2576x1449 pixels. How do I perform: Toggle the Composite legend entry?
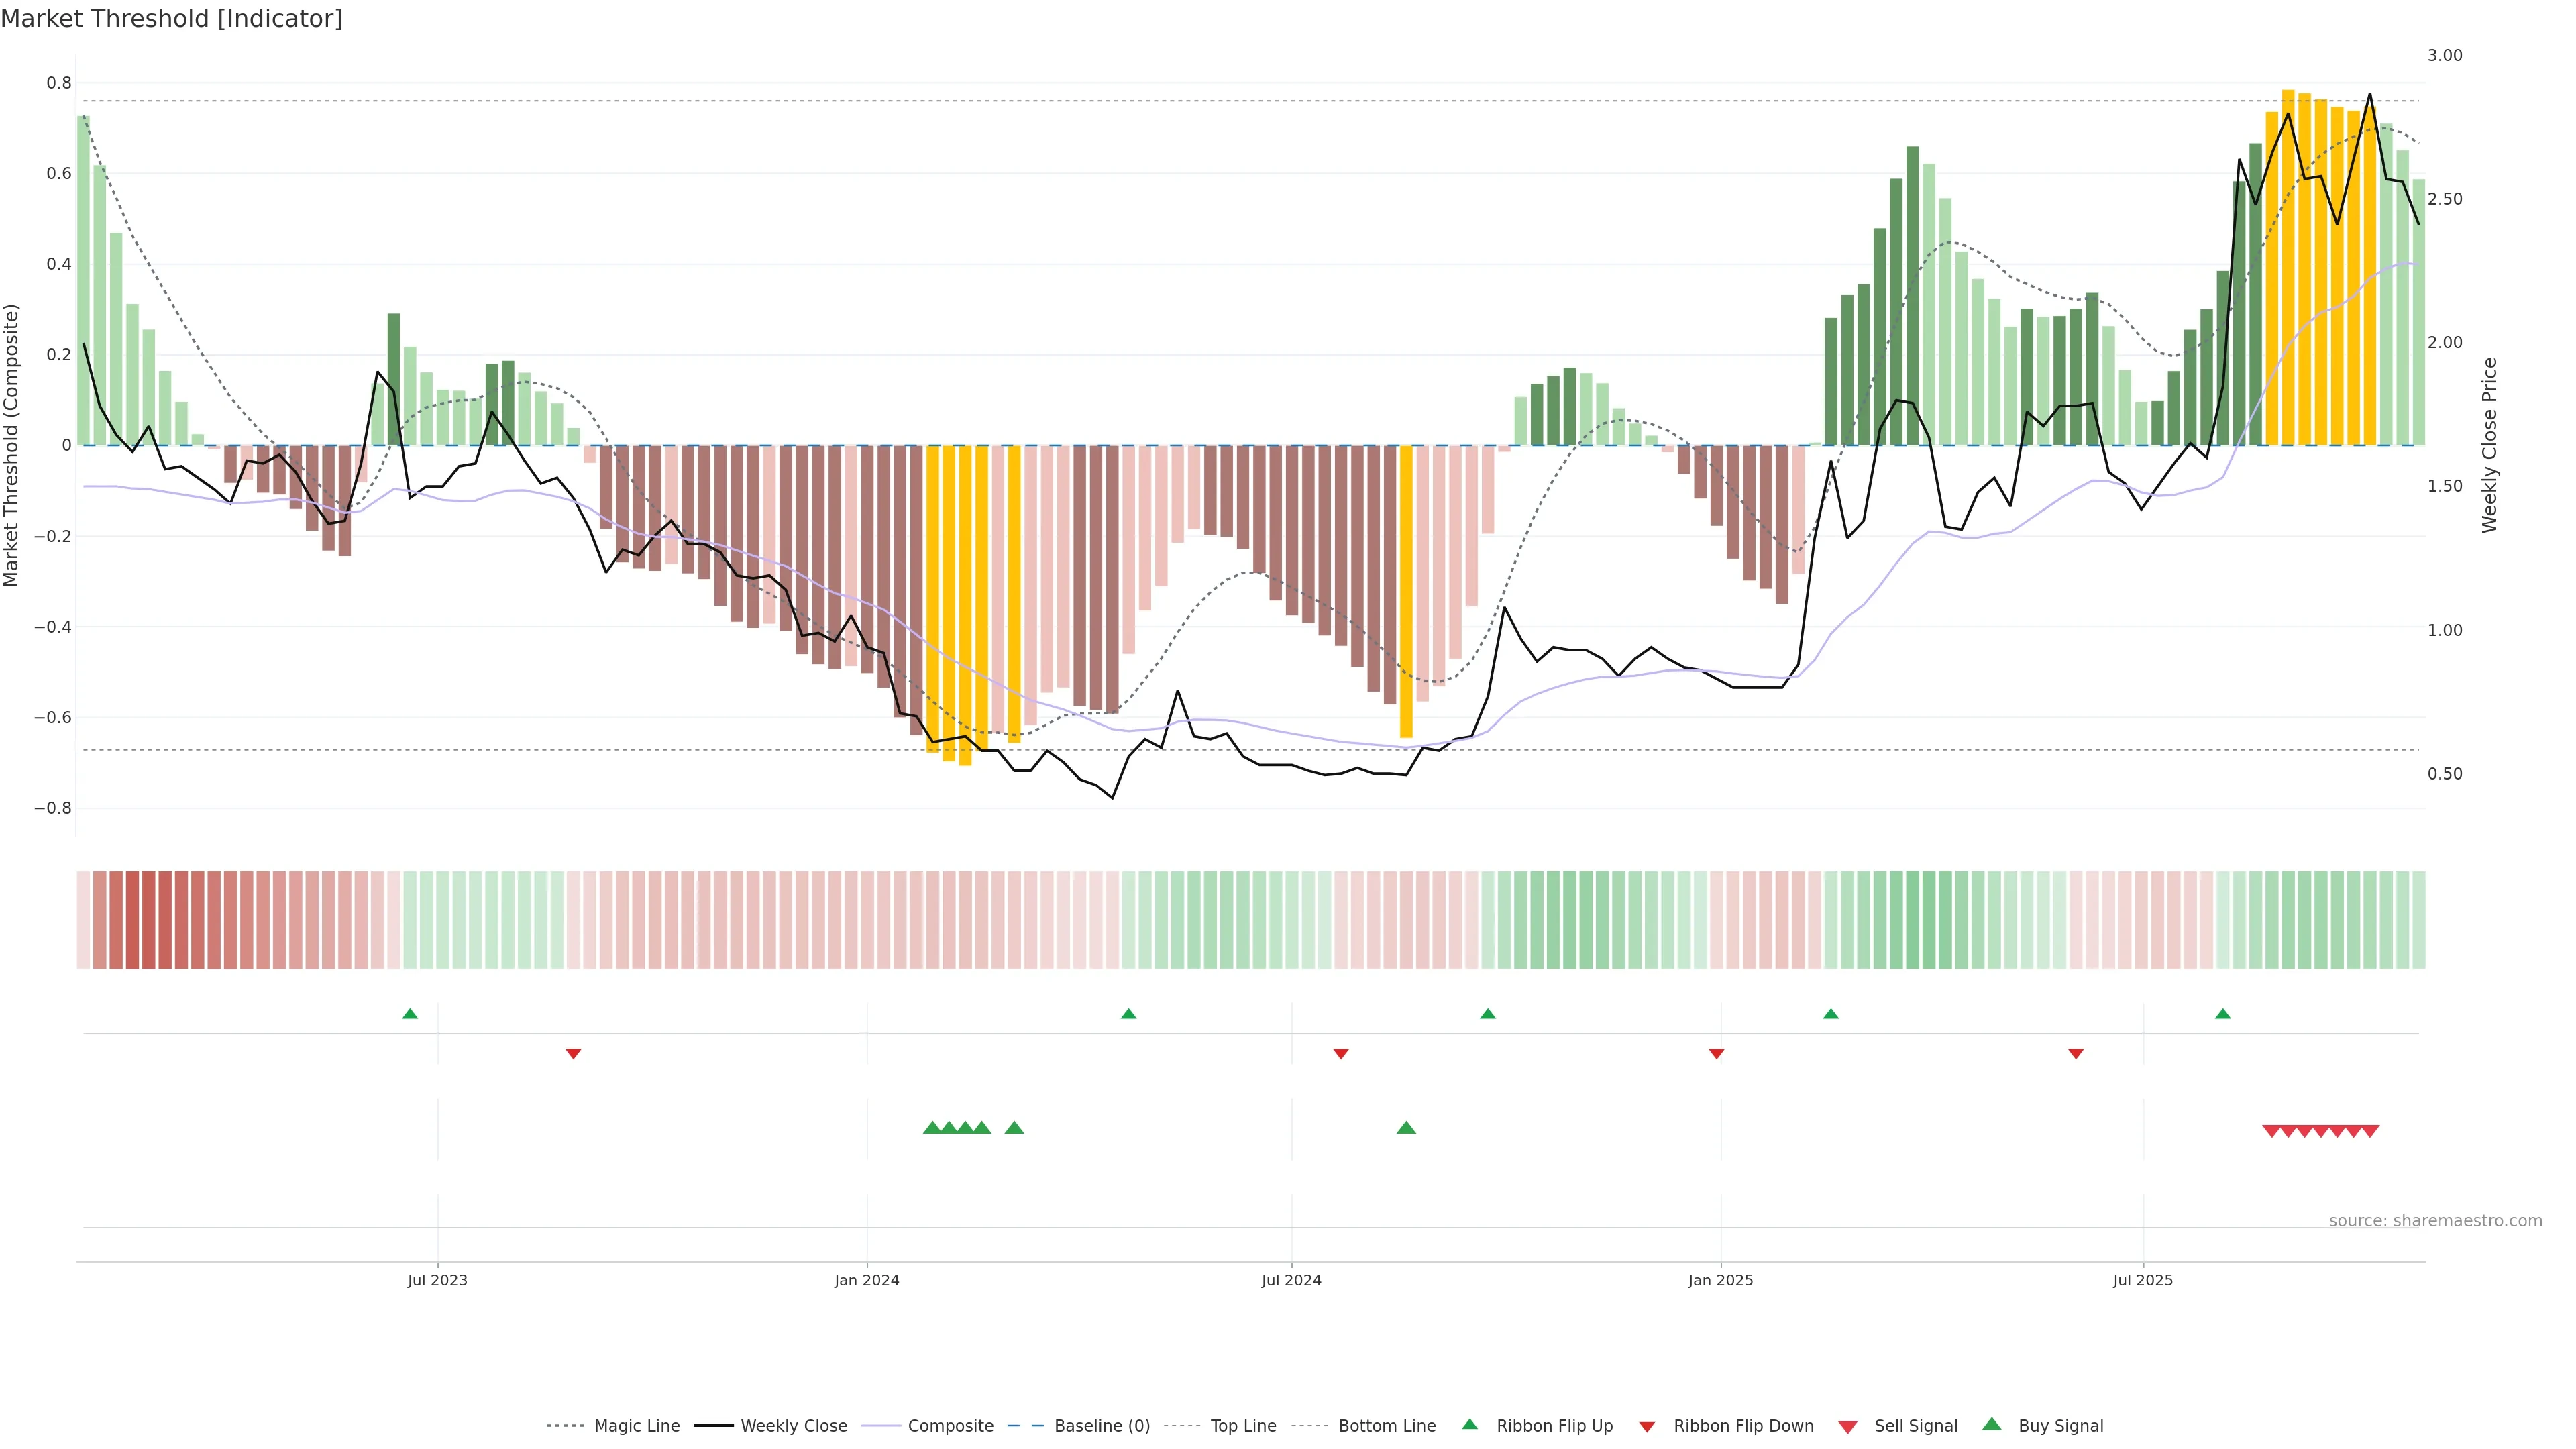(950, 1426)
